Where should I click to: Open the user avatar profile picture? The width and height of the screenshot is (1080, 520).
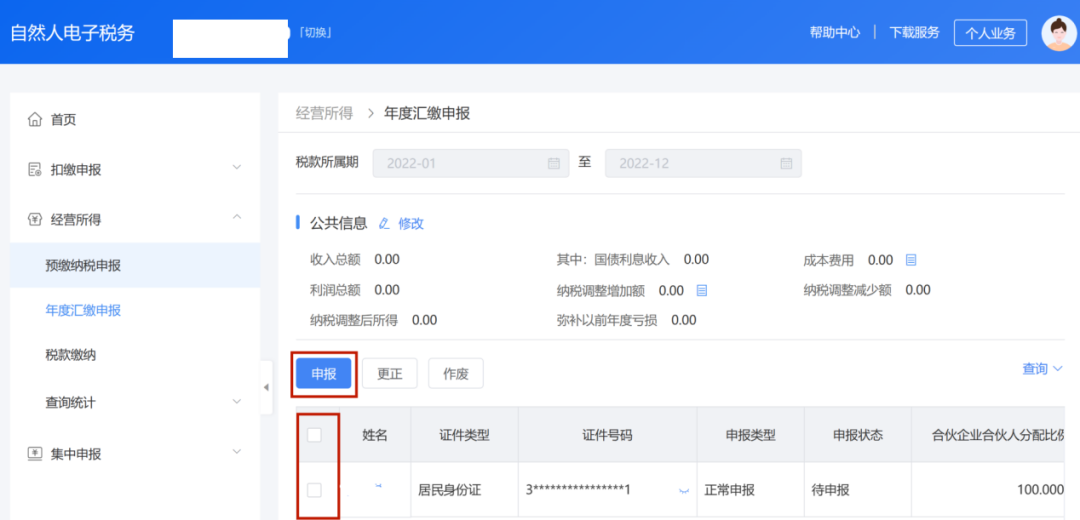tap(1059, 33)
